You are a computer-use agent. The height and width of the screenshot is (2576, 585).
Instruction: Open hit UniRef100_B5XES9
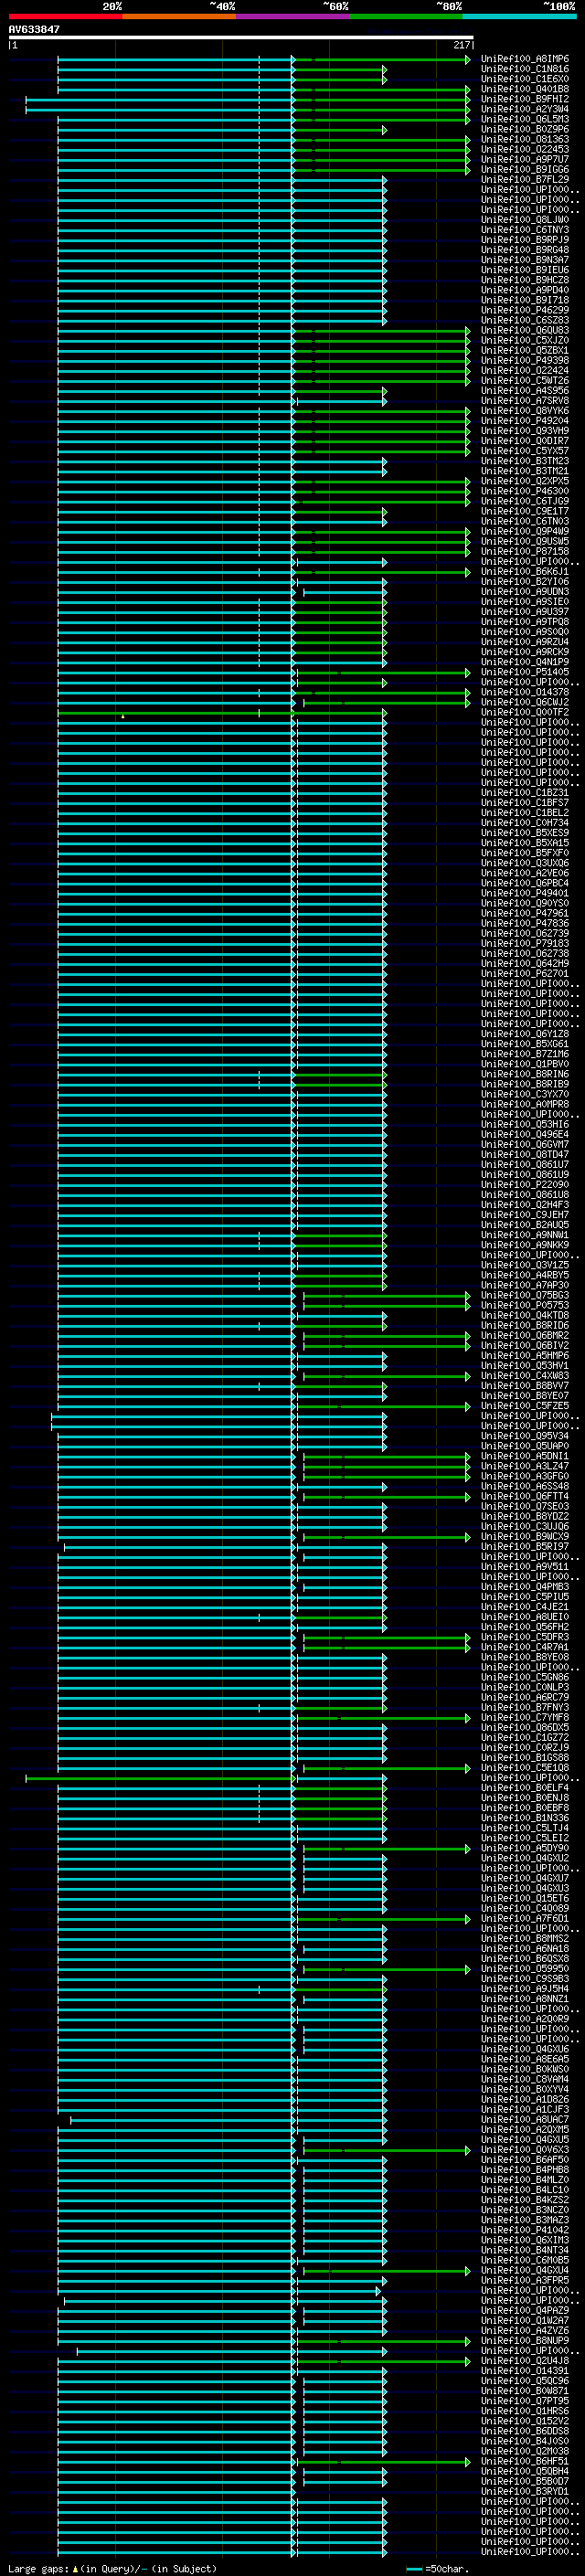[x=525, y=833]
